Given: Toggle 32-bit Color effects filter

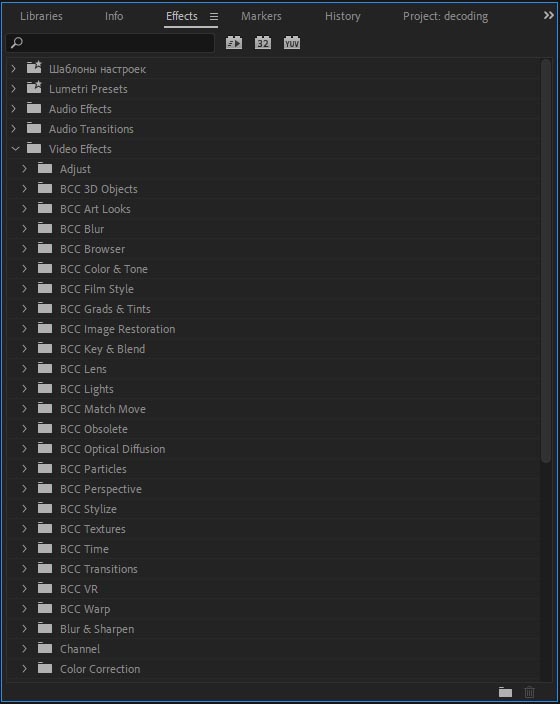Looking at the screenshot, I should pos(263,43).
